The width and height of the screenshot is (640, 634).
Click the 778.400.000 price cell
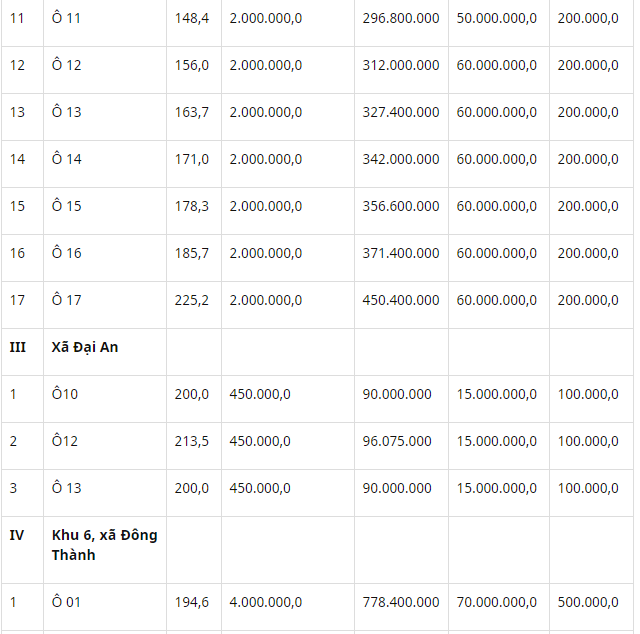click(401, 602)
